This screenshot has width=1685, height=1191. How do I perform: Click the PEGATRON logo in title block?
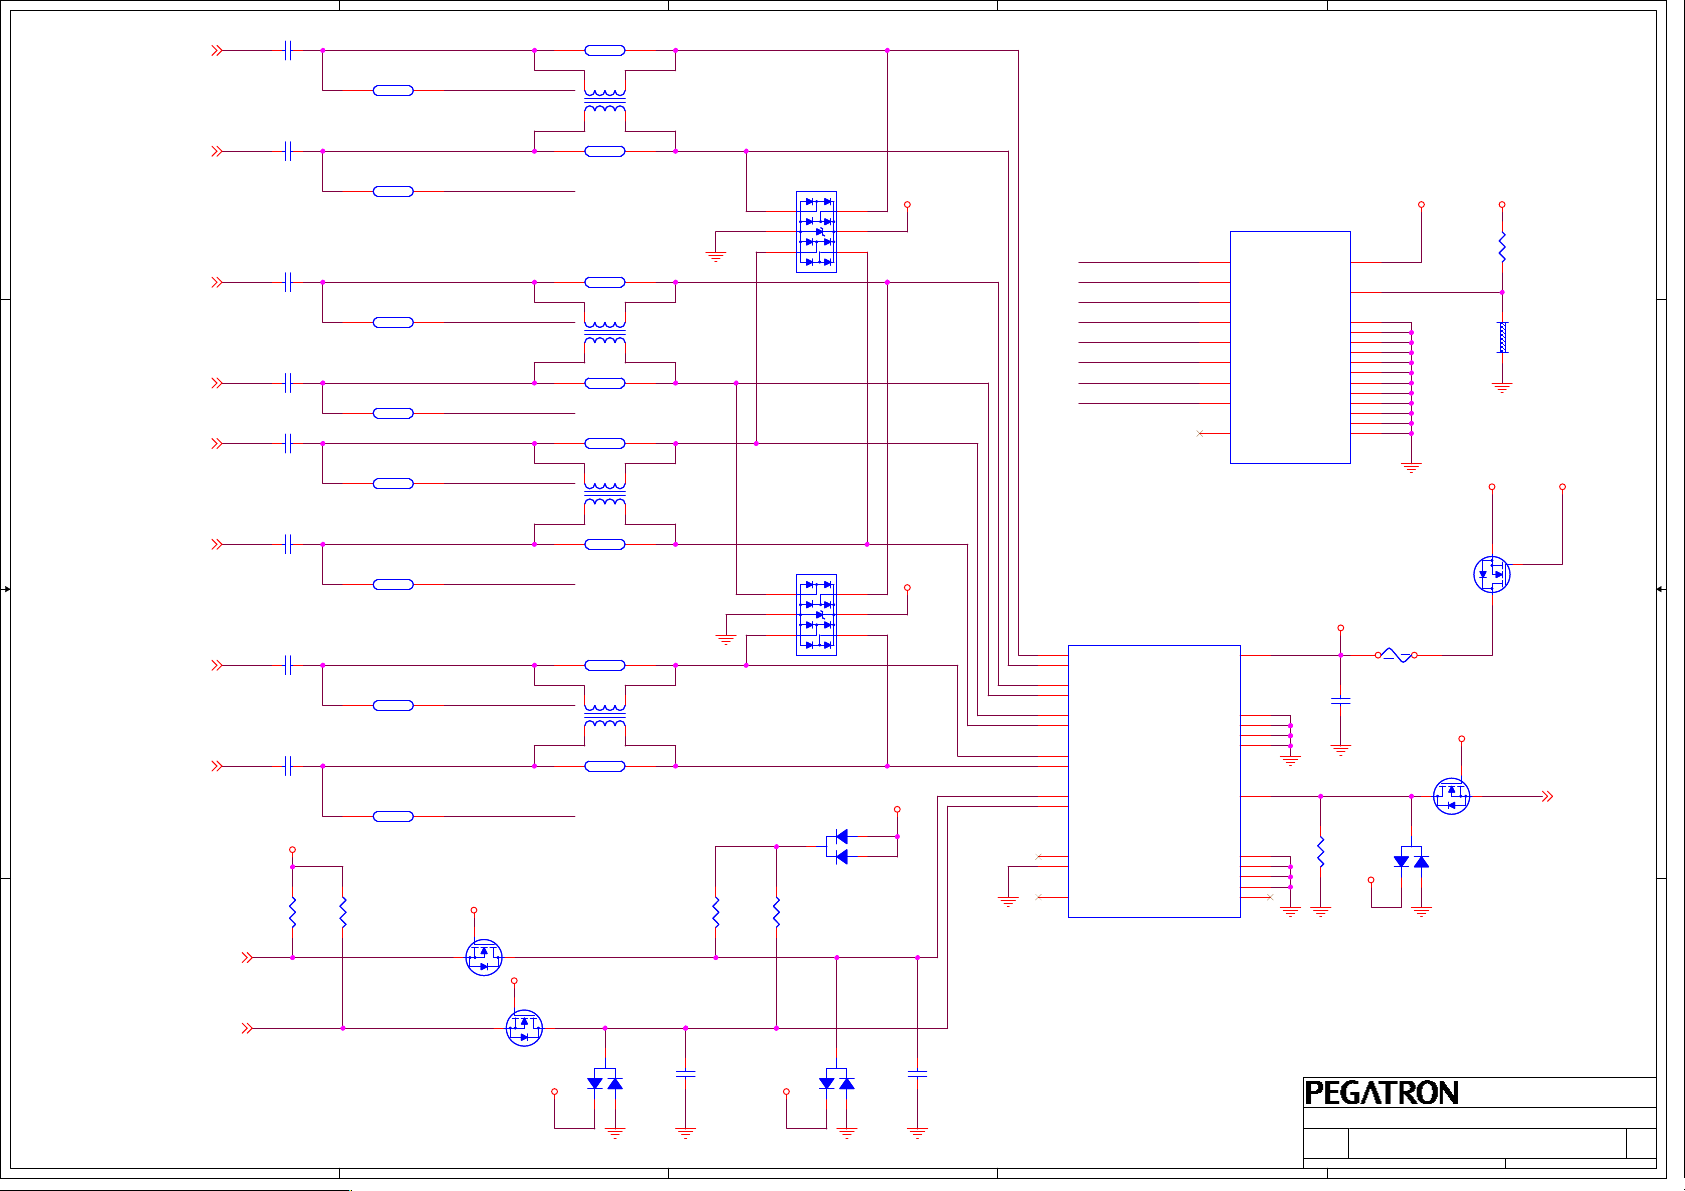point(1381,1093)
